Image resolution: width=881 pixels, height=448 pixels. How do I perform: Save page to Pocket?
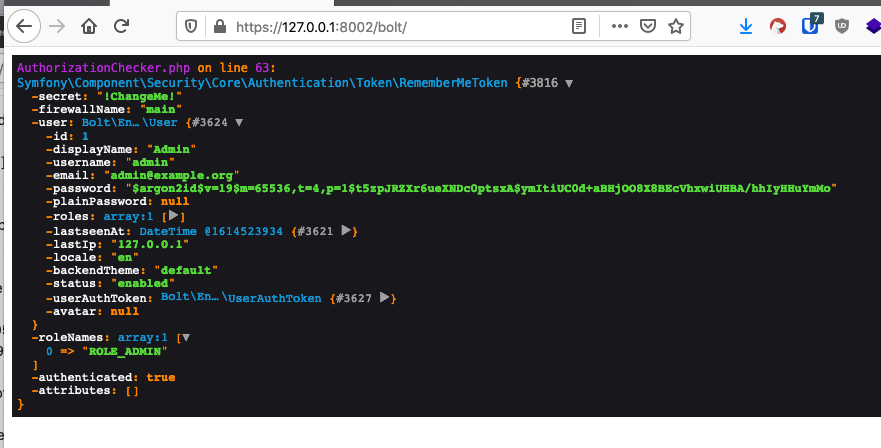[648, 26]
